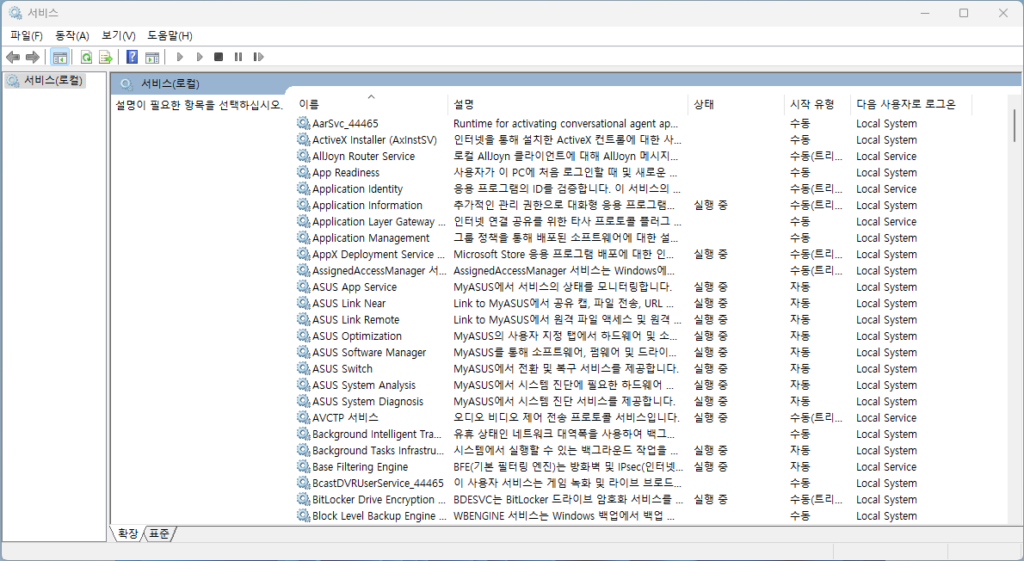
Task: Switch to the 표준 tab
Action: [159, 534]
